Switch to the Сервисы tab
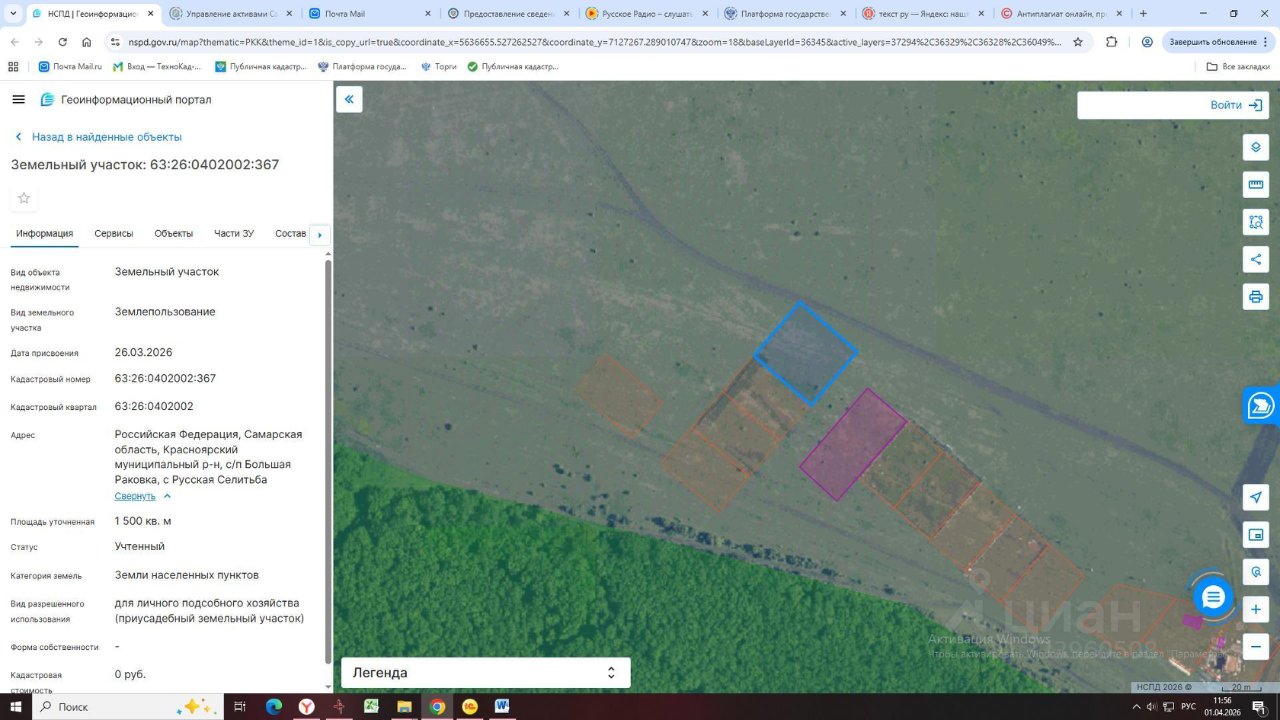The image size is (1280, 720). [x=114, y=233]
